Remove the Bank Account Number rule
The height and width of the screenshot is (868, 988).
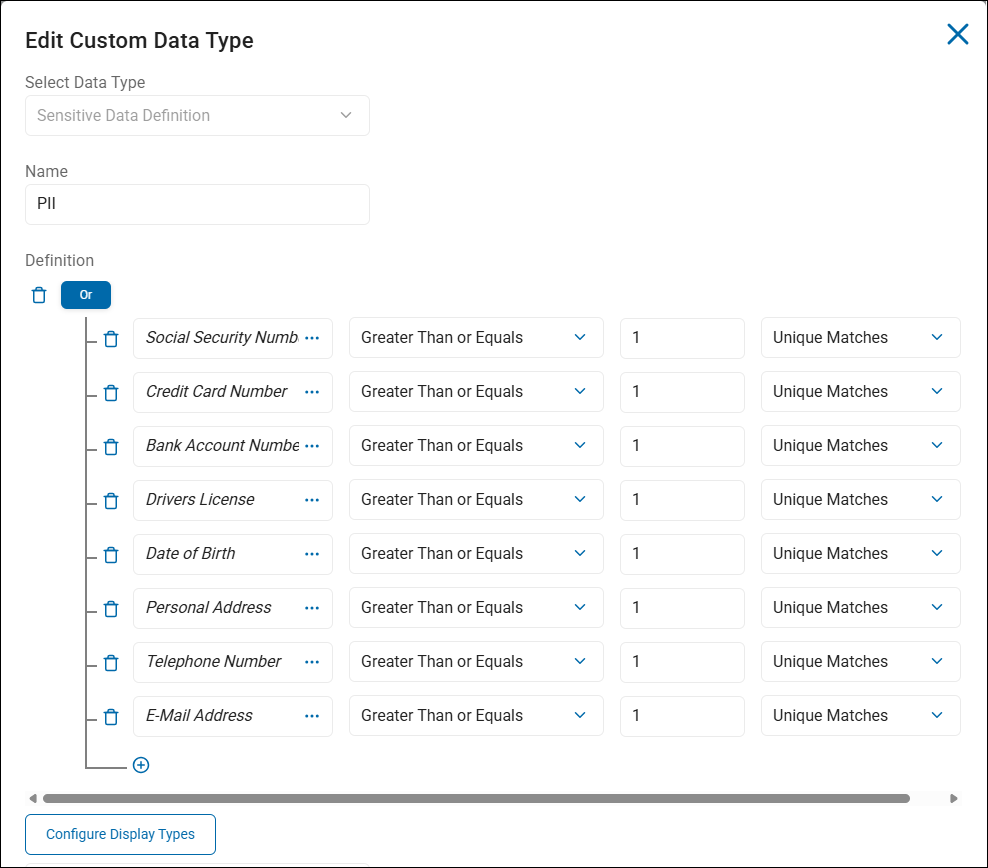pos(111,446)
